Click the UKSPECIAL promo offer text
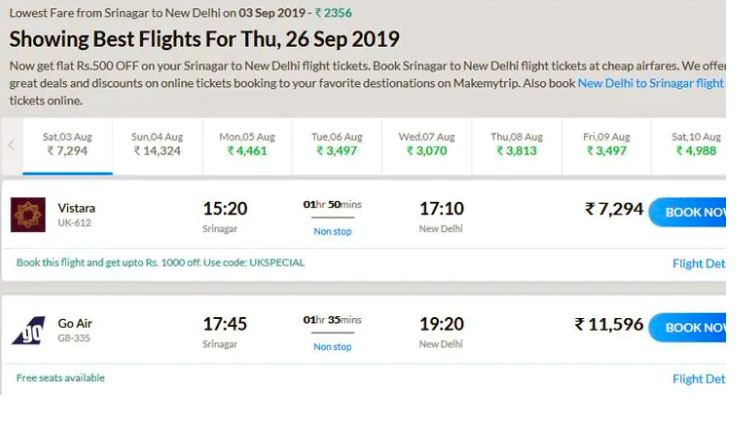The image size is (750, 426). 160,263
